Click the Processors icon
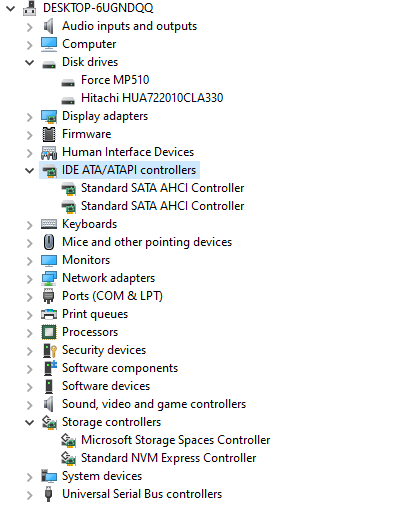The image size is (401, 508). click(49, 332)
